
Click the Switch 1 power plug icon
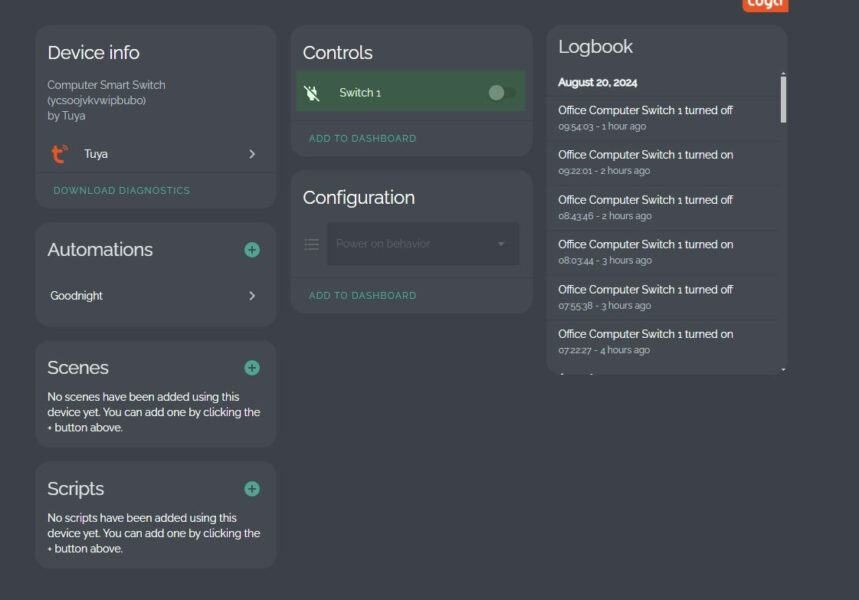tap(312, 93)
